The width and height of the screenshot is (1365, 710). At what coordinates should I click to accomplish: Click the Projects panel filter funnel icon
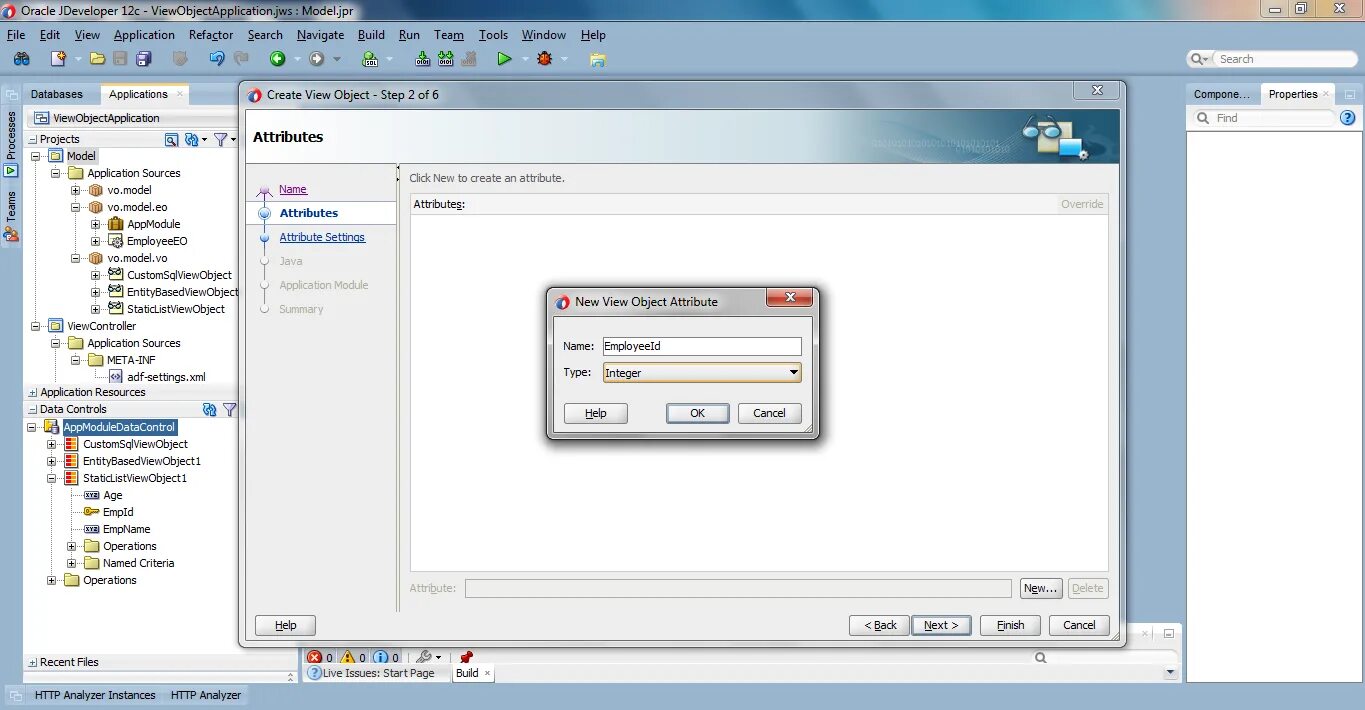[x=221, y=140]
